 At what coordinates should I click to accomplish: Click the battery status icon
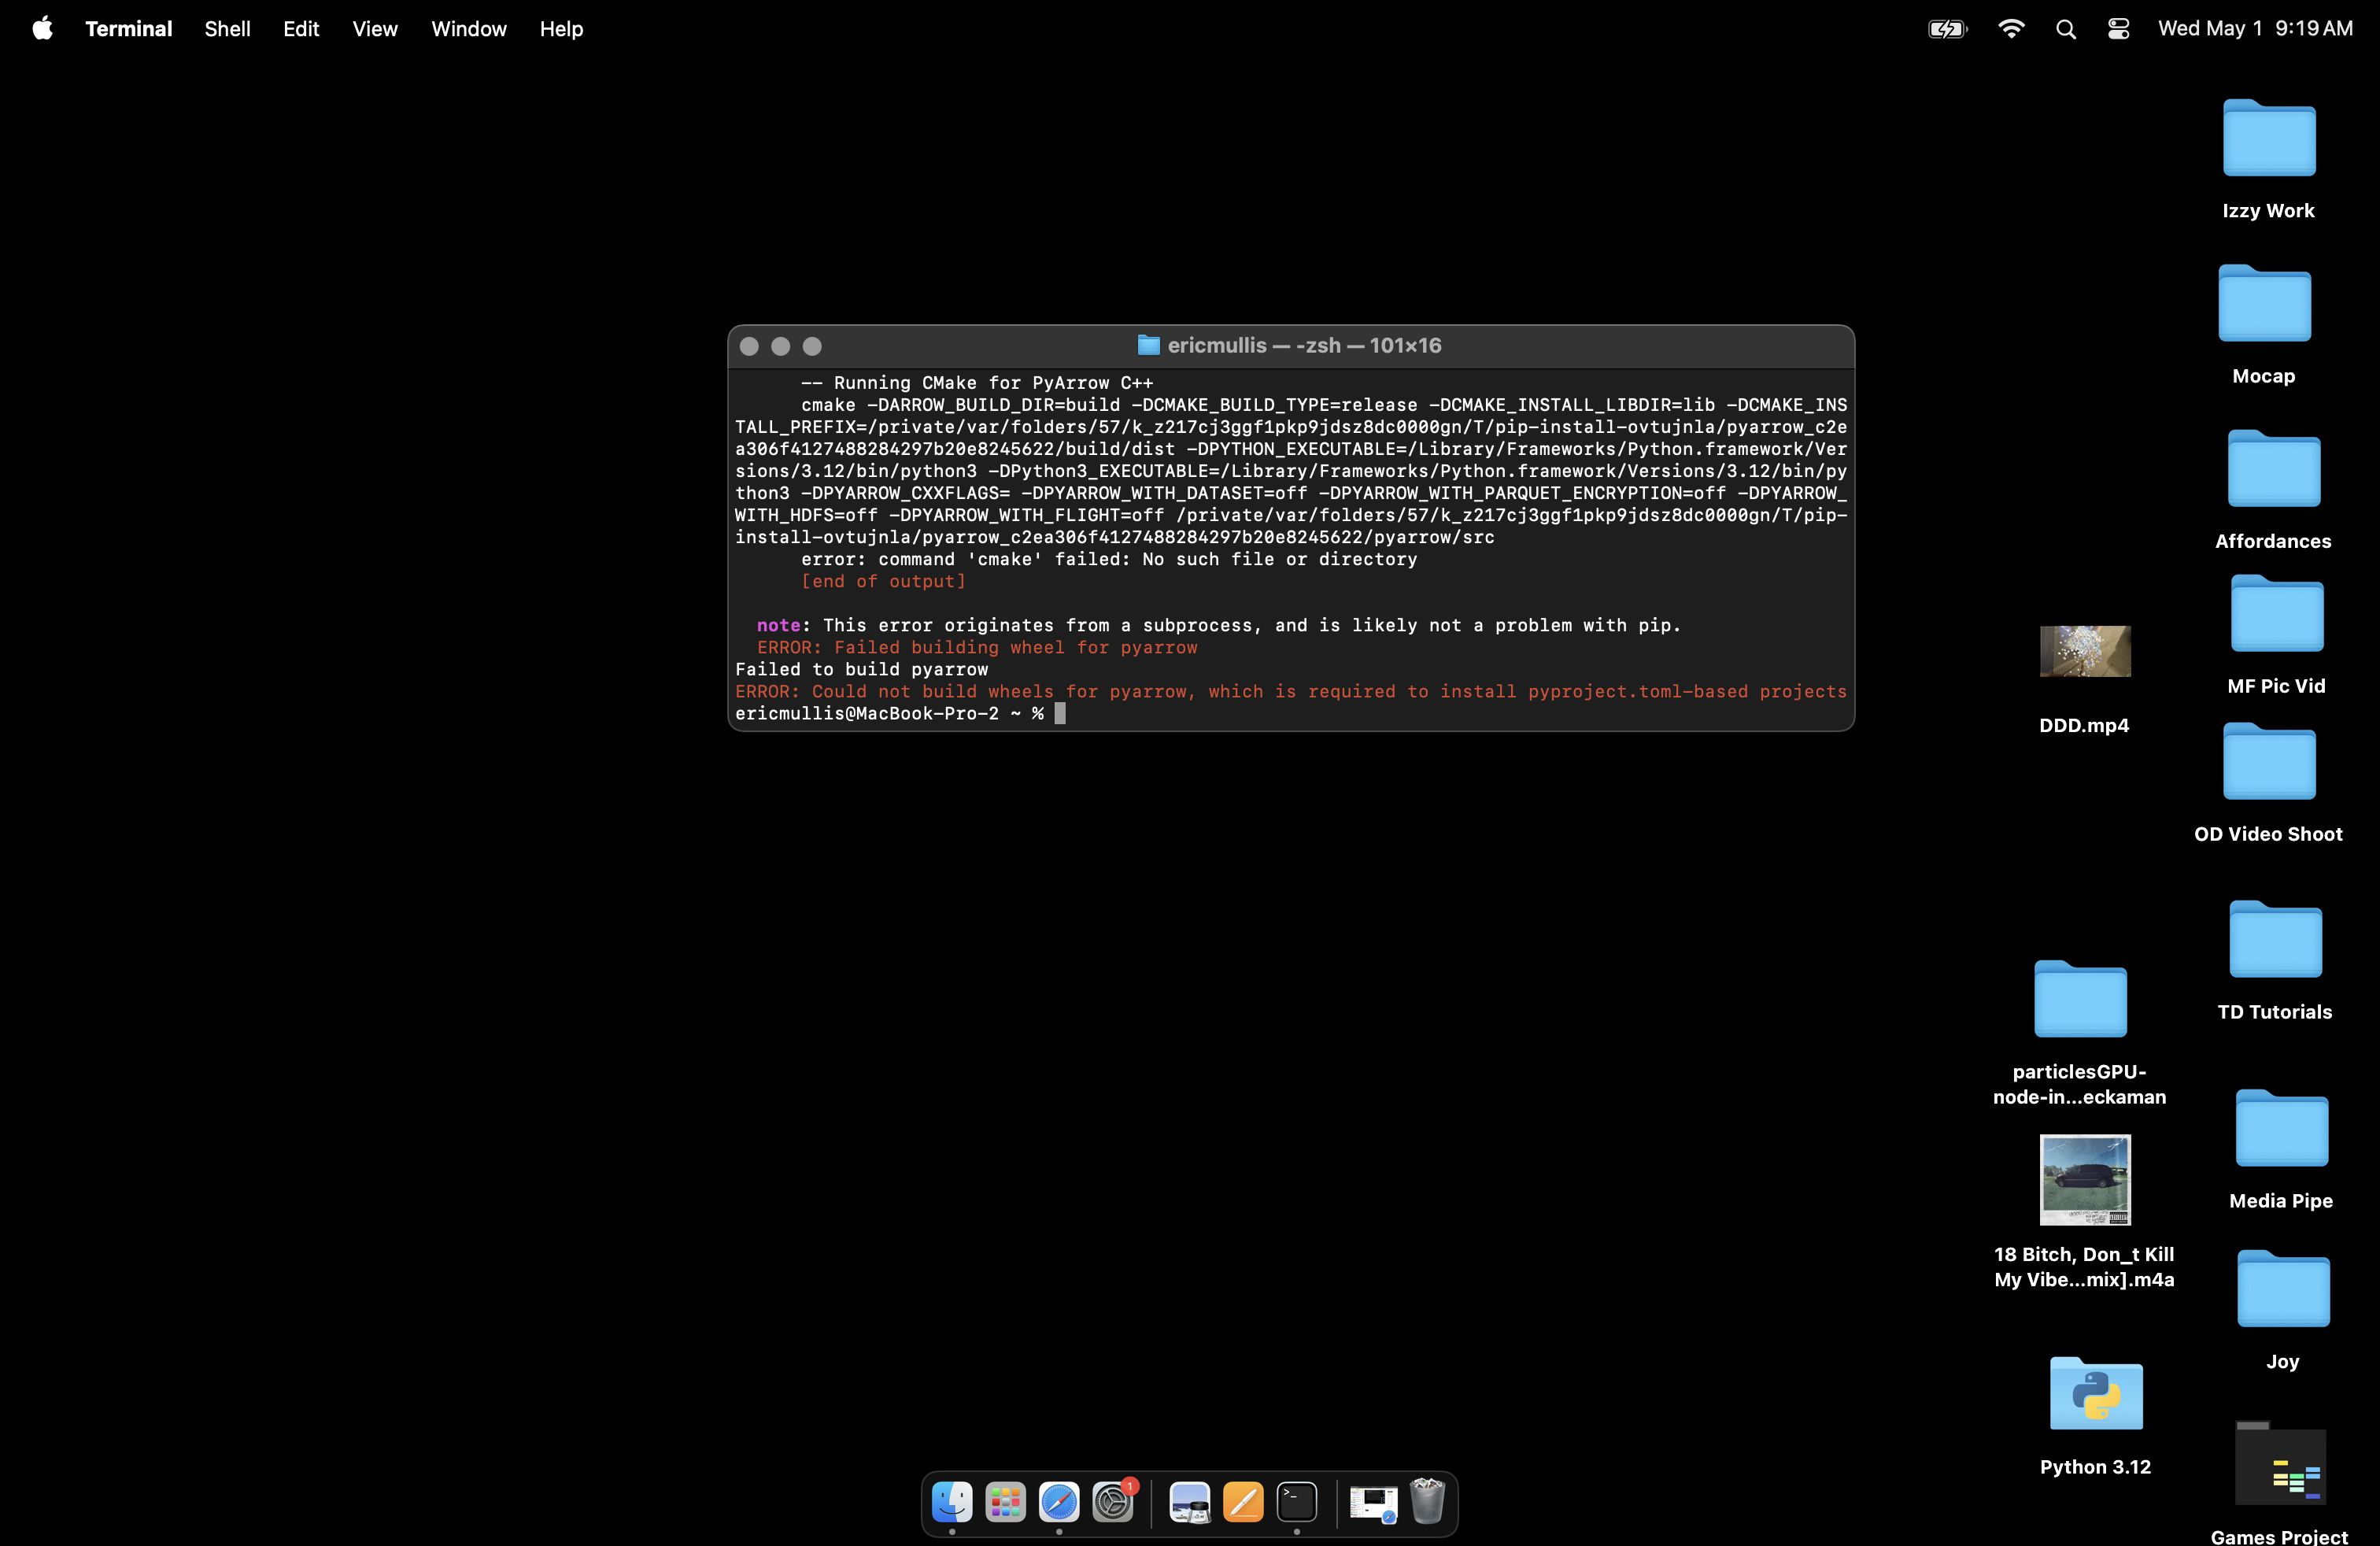click(x=1947, y=29)
